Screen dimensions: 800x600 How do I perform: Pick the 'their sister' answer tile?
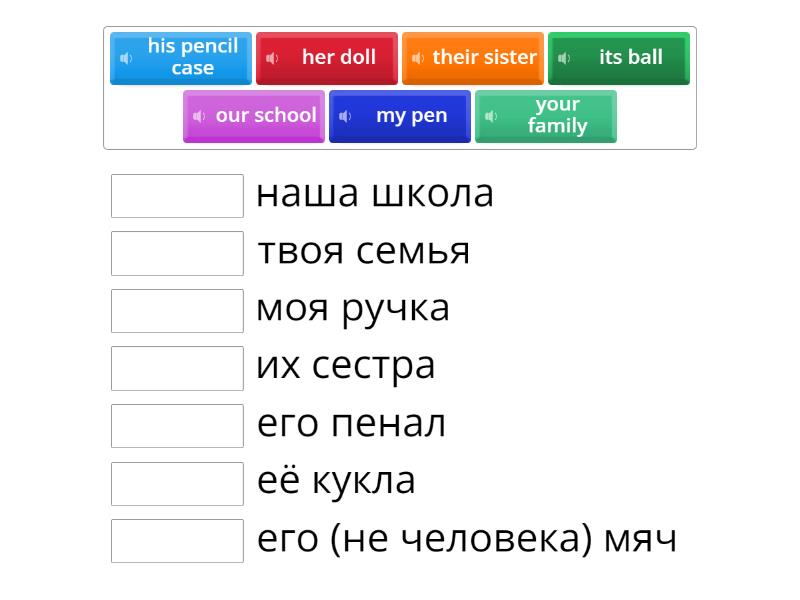point(484,58)
